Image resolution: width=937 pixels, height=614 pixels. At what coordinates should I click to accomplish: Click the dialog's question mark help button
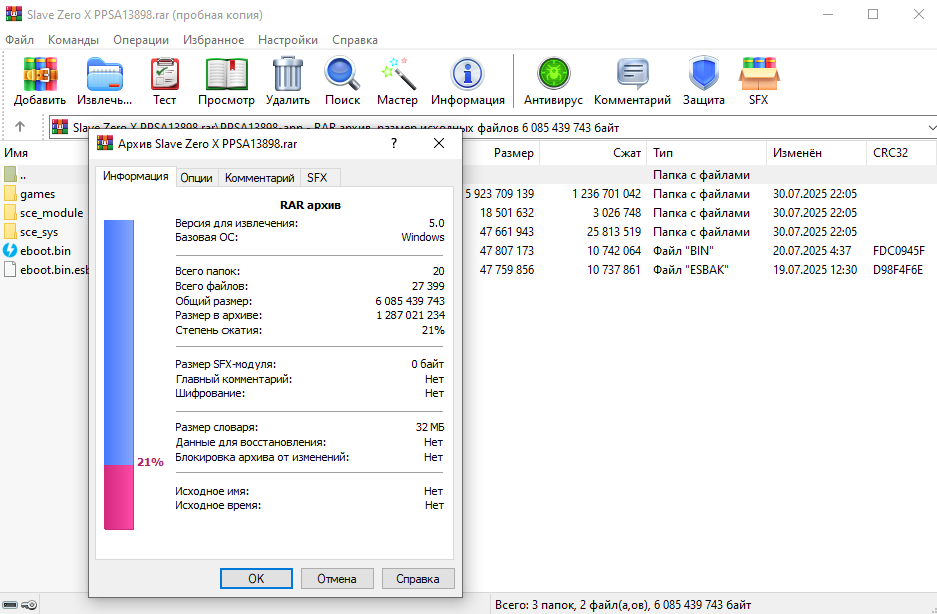click(x=394, y=144)
